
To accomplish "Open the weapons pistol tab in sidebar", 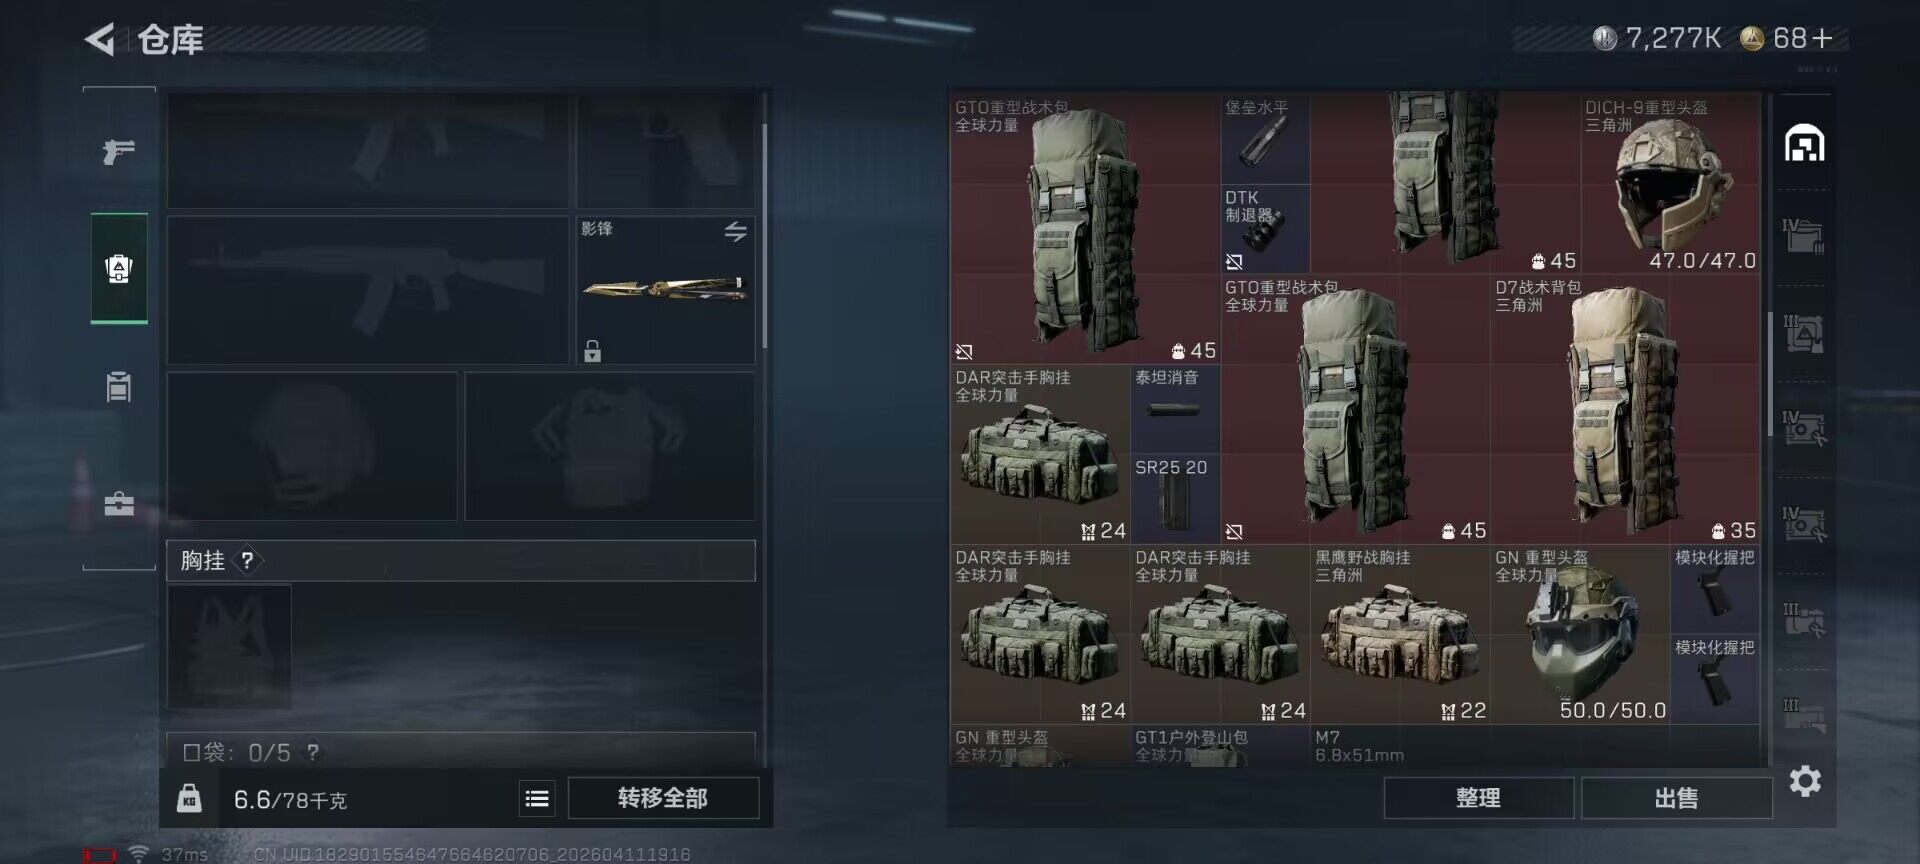I will tap(119, 152).
